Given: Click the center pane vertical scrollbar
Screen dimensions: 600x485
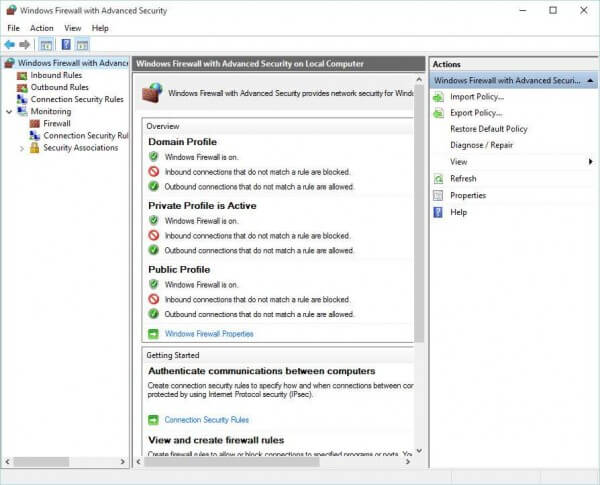Looking at the screenshot, I should [419, 212].
